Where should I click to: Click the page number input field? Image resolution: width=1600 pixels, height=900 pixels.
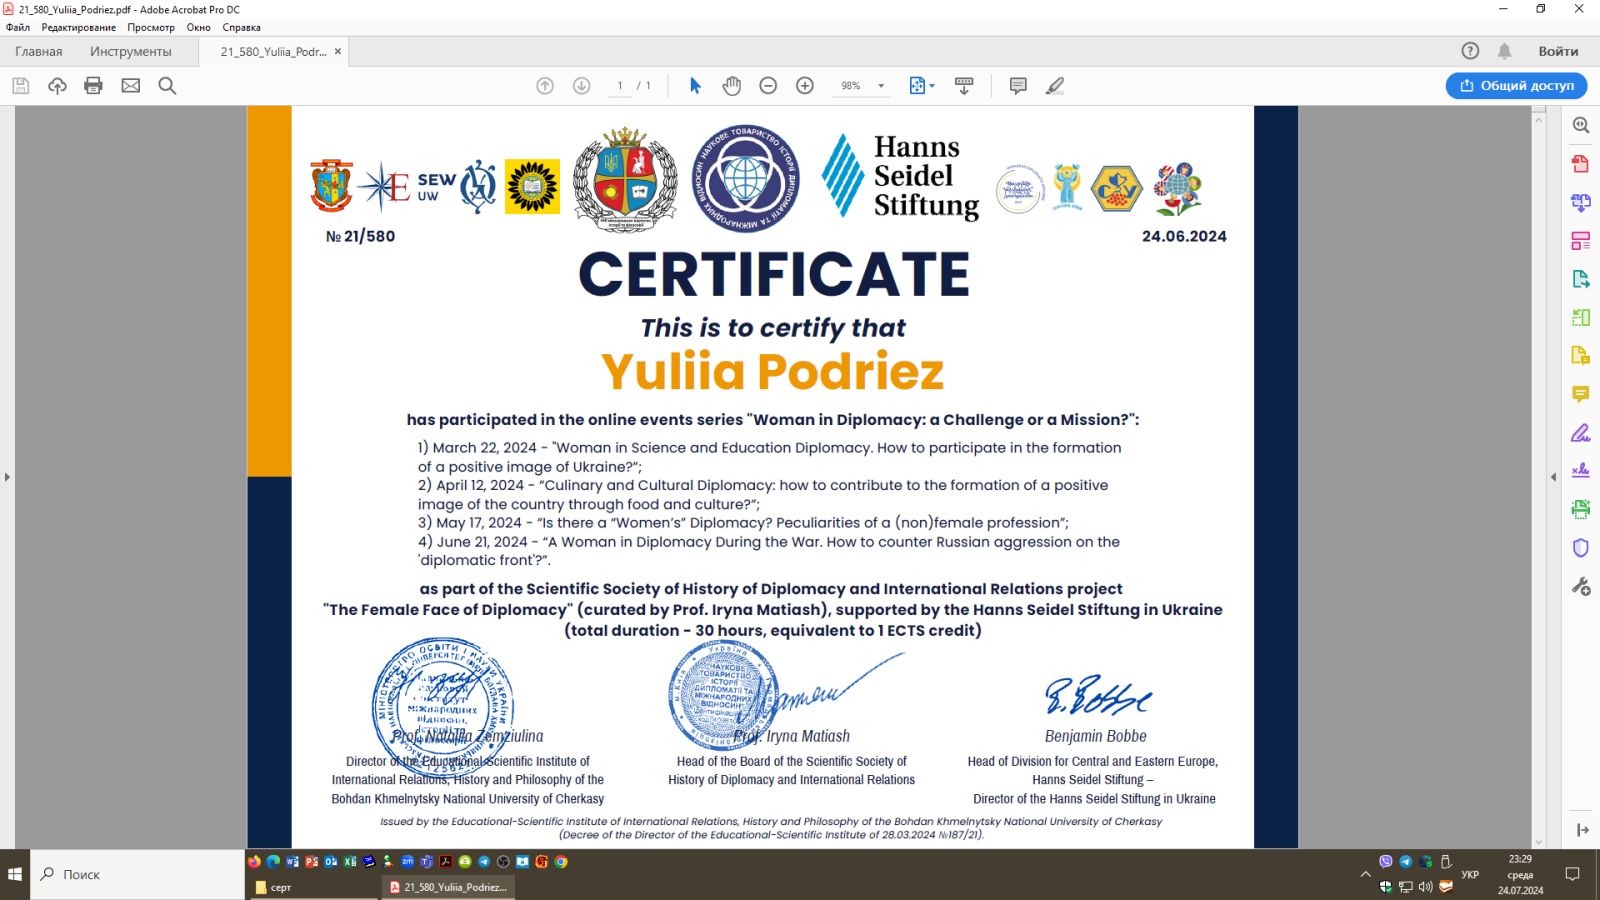pyautogui.click(x=620, y=86)
